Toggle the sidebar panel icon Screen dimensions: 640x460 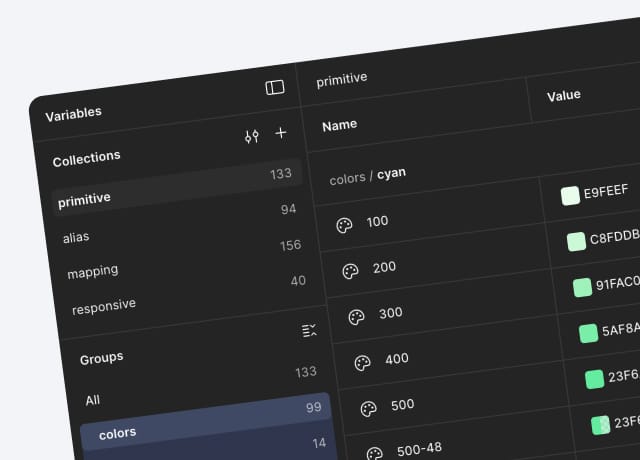275,88
